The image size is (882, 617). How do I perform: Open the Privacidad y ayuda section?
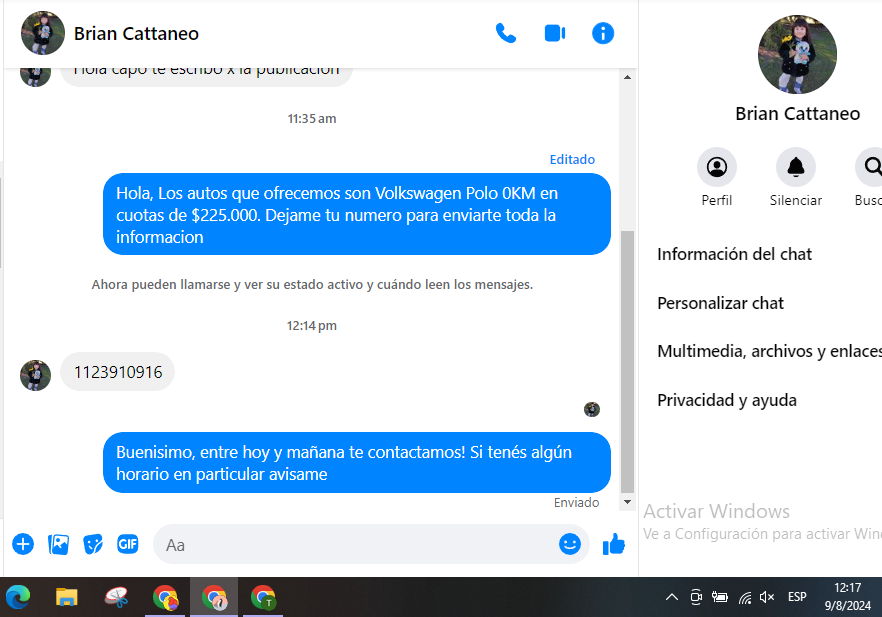coord(727,400)
